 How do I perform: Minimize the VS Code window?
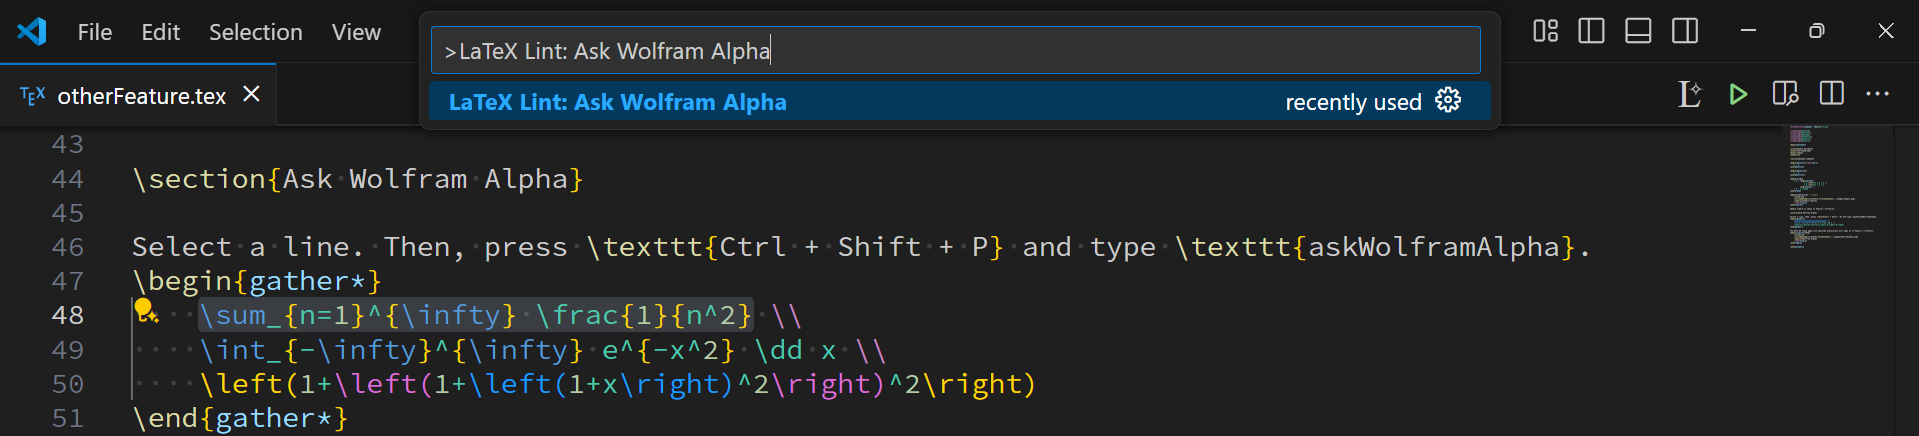point(1748,31)
